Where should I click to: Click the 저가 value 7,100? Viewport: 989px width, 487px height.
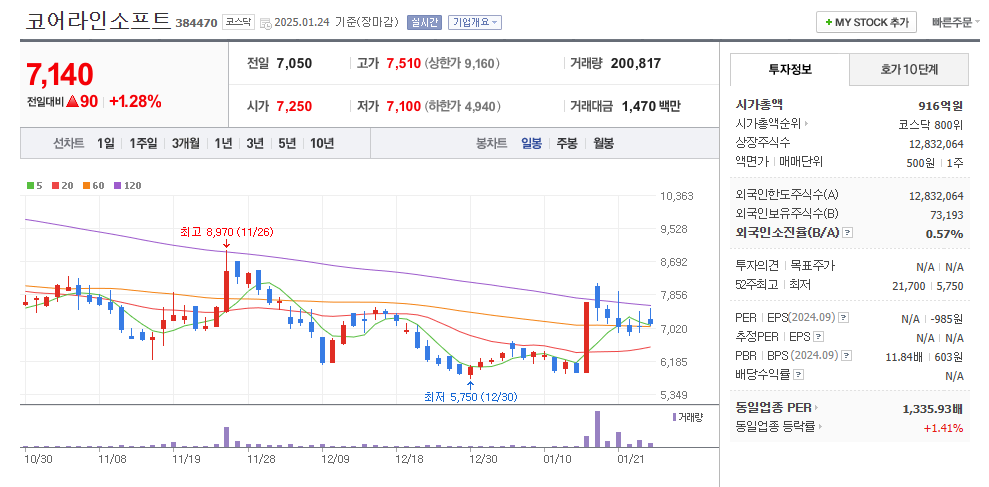[403, 106]
